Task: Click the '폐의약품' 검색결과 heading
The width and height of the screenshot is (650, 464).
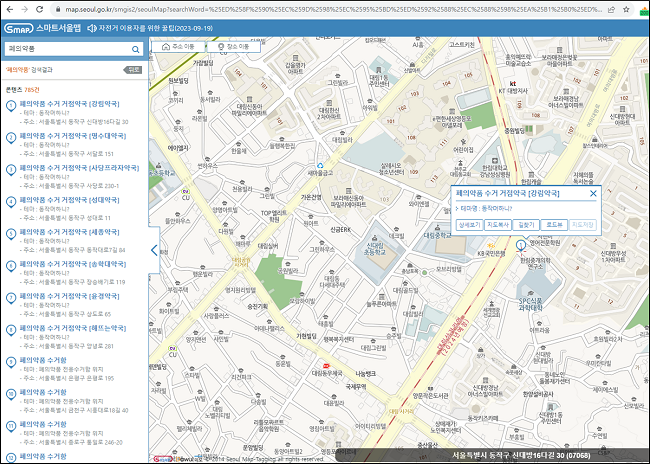Action: point(29,70)
